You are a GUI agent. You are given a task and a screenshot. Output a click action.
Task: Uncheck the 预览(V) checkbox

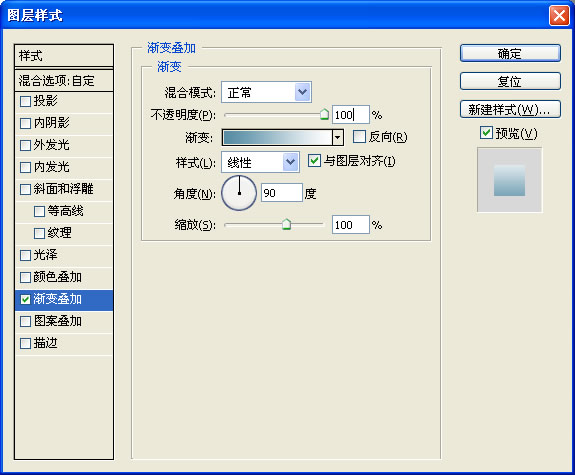[x=486, y=132]
